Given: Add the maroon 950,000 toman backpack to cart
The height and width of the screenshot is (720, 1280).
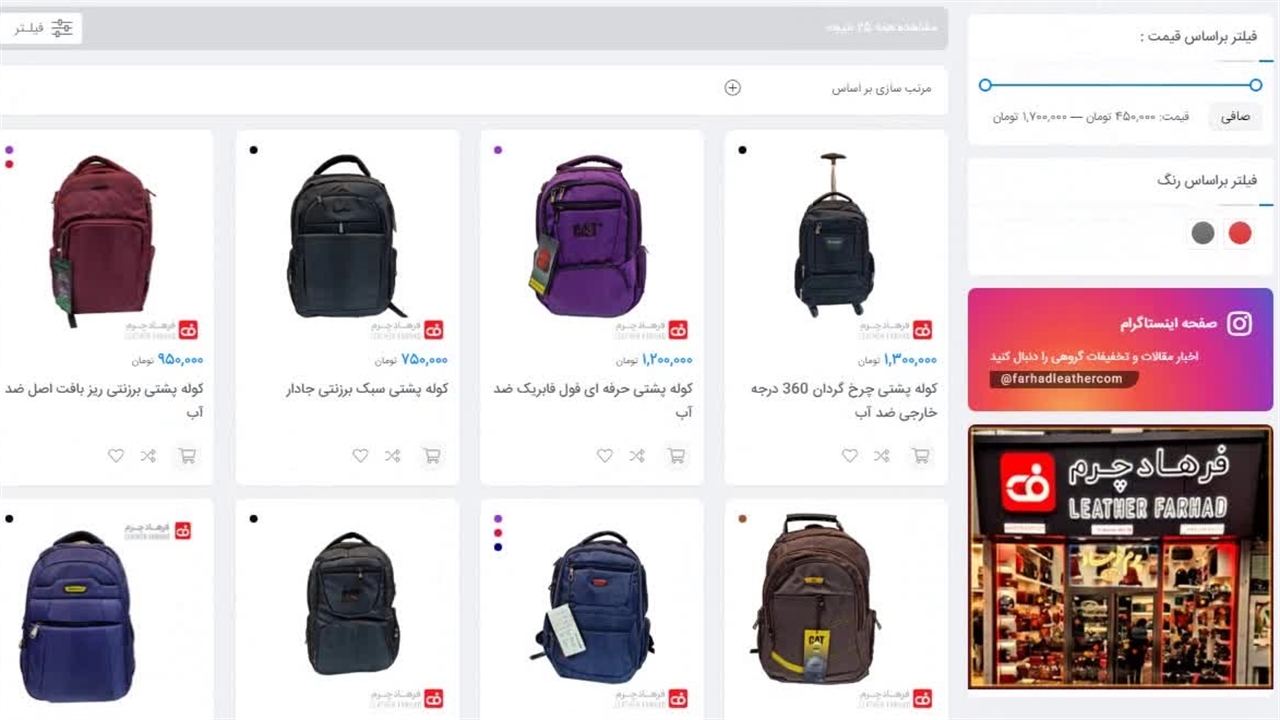Looking at the screenshot, I should point(187,456).
